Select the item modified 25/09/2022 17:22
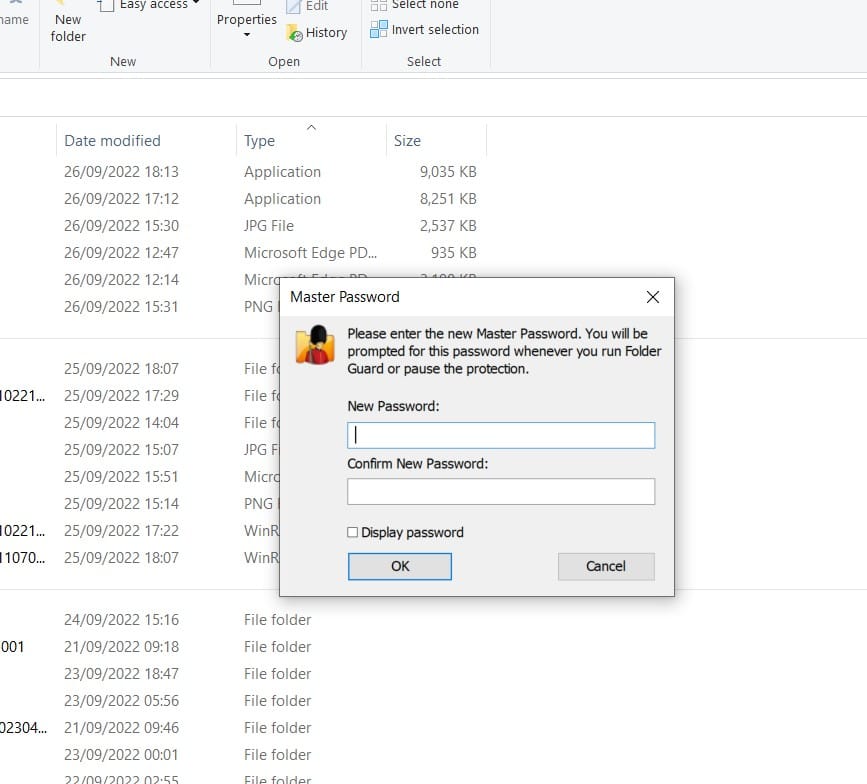This screenshot has width=867, height=784. click(x=139, y=531)
